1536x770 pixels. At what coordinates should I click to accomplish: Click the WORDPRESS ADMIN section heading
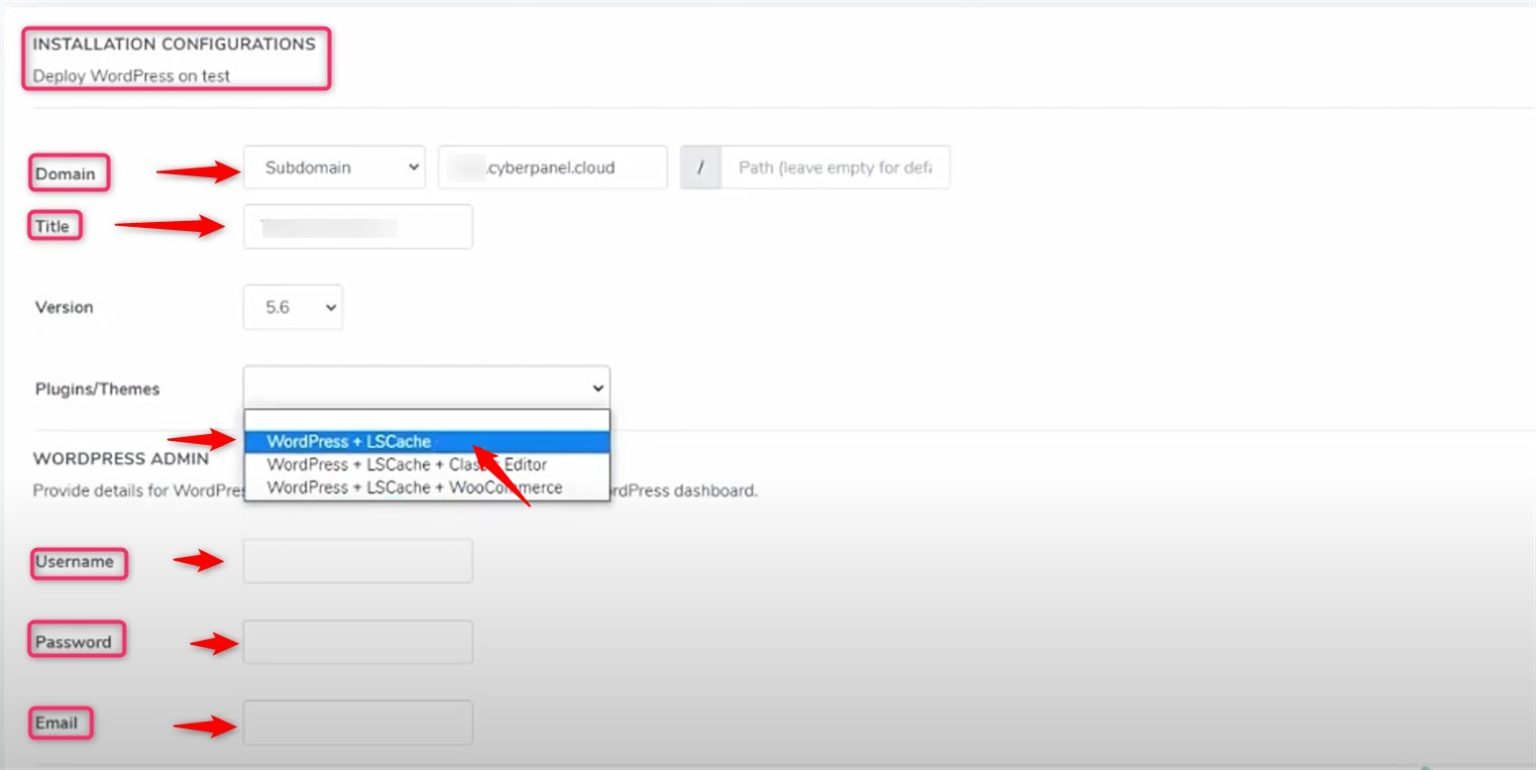point(121,458)
